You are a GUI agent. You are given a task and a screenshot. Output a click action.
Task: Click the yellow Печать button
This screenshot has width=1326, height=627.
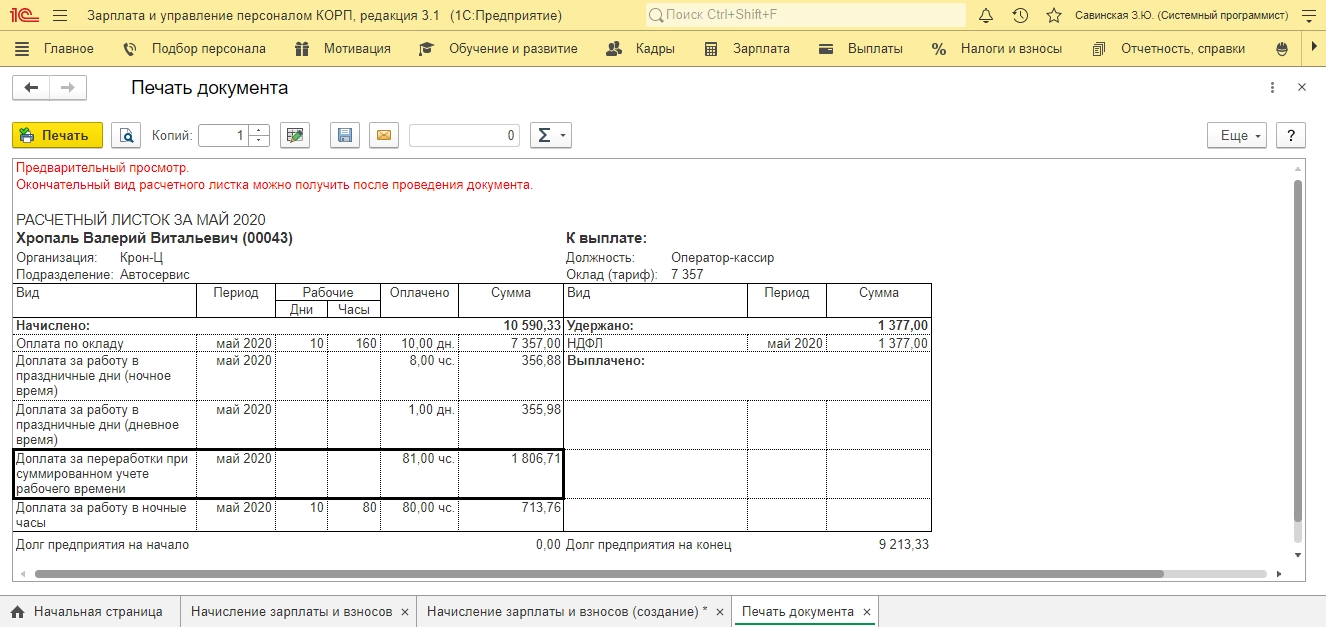tap(57, 135)
